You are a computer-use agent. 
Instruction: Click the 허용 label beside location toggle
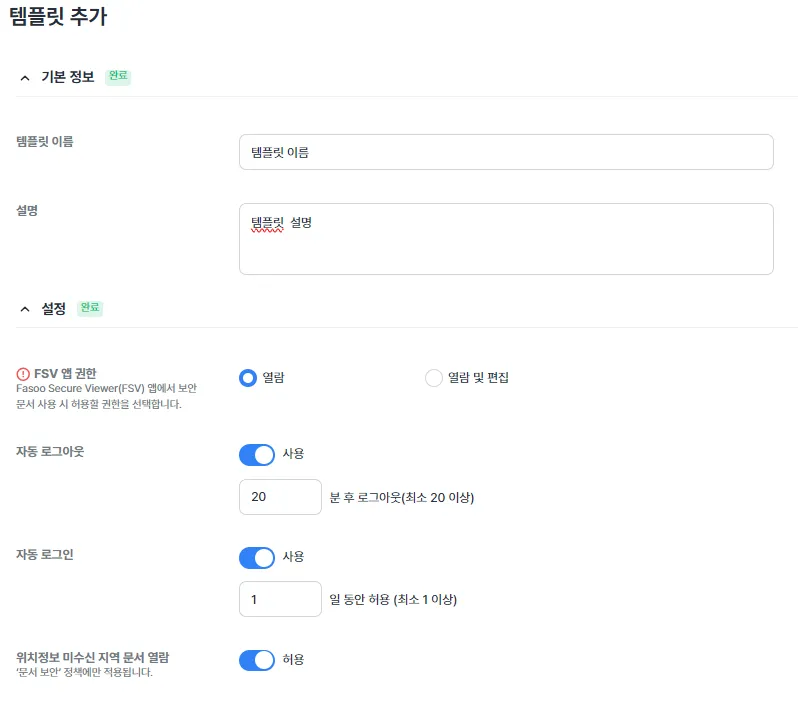(293, 660)
